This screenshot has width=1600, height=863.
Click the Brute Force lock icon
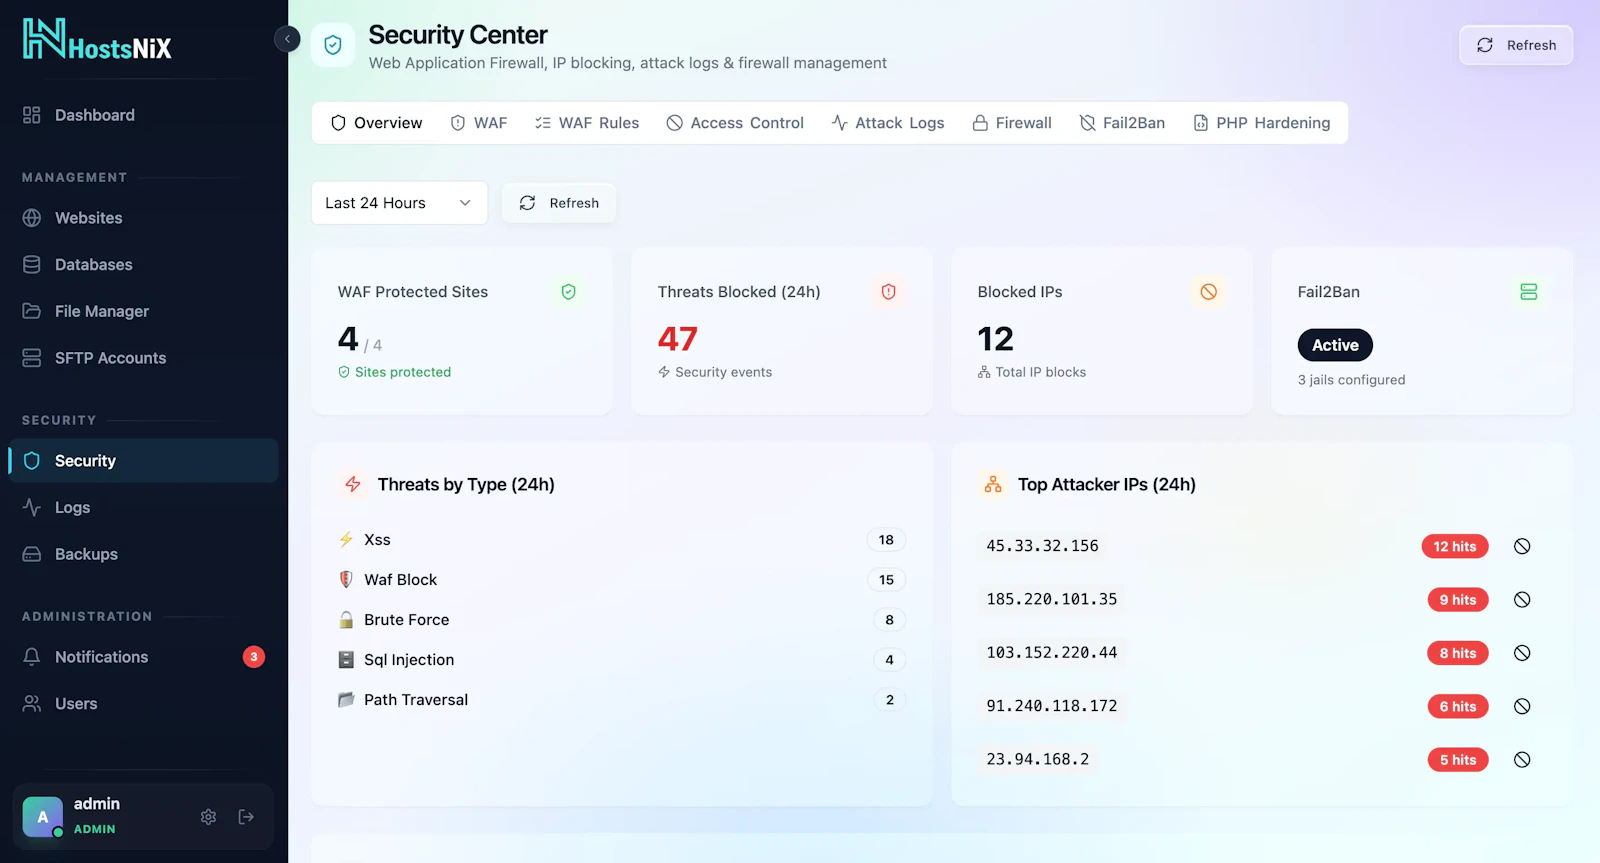point(346,620)
